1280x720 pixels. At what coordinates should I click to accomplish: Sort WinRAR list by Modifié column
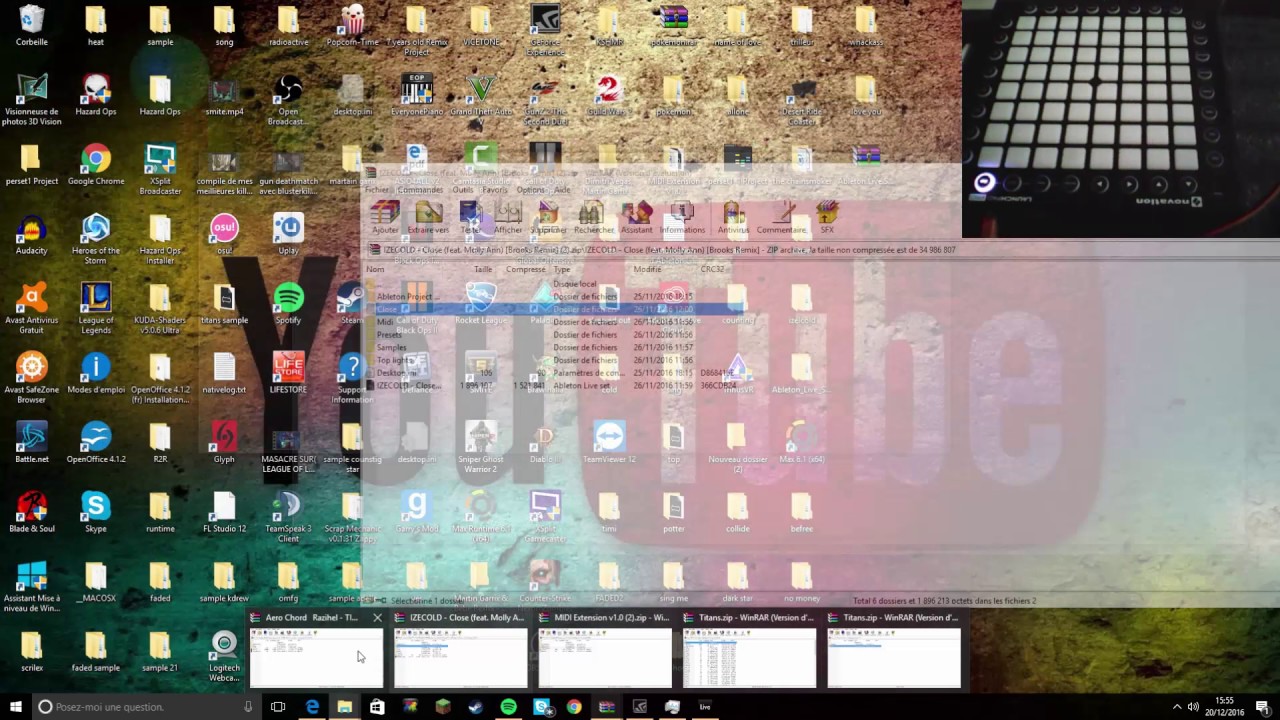(647, 269)
